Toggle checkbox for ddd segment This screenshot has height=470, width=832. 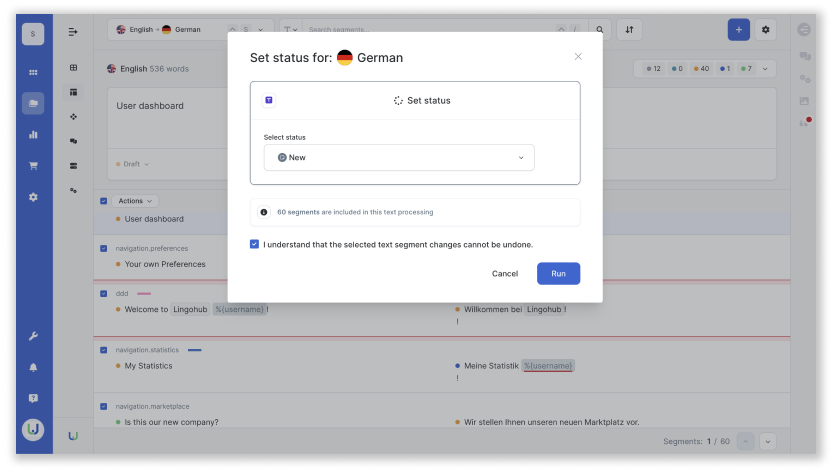(103, 293)
